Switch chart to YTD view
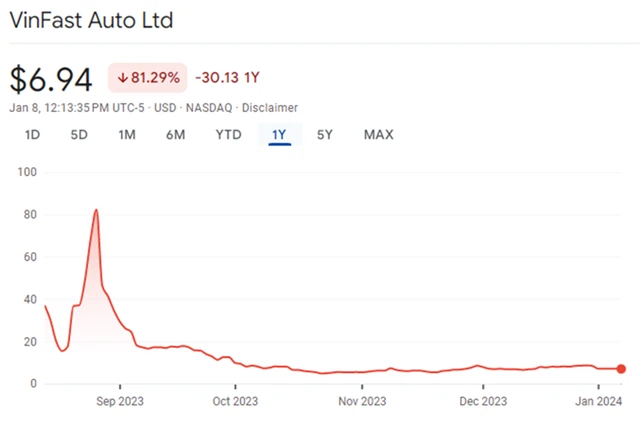 [x=228, y=135]
